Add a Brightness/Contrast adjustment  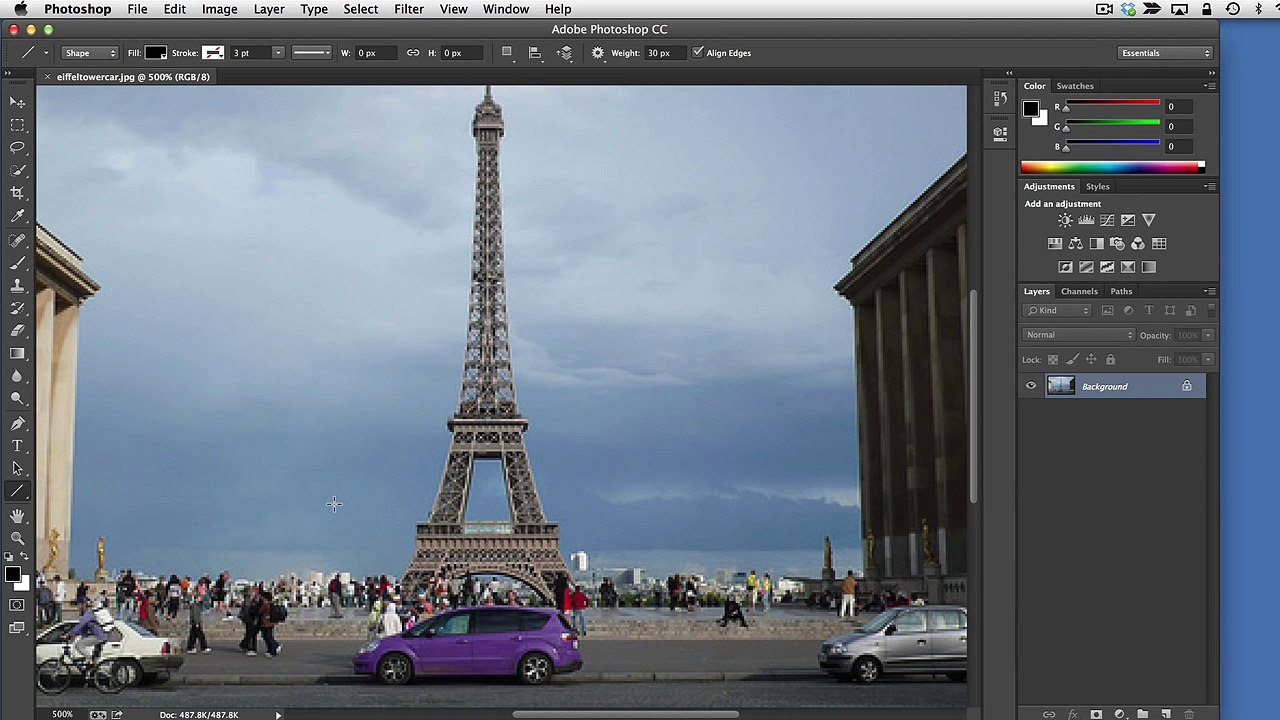pos(1065,220)
